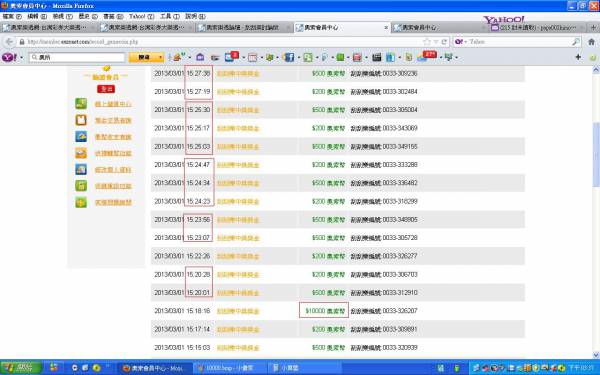Open the Windows Start button
The width and height of the screenshot is (600, 375).
21,368
